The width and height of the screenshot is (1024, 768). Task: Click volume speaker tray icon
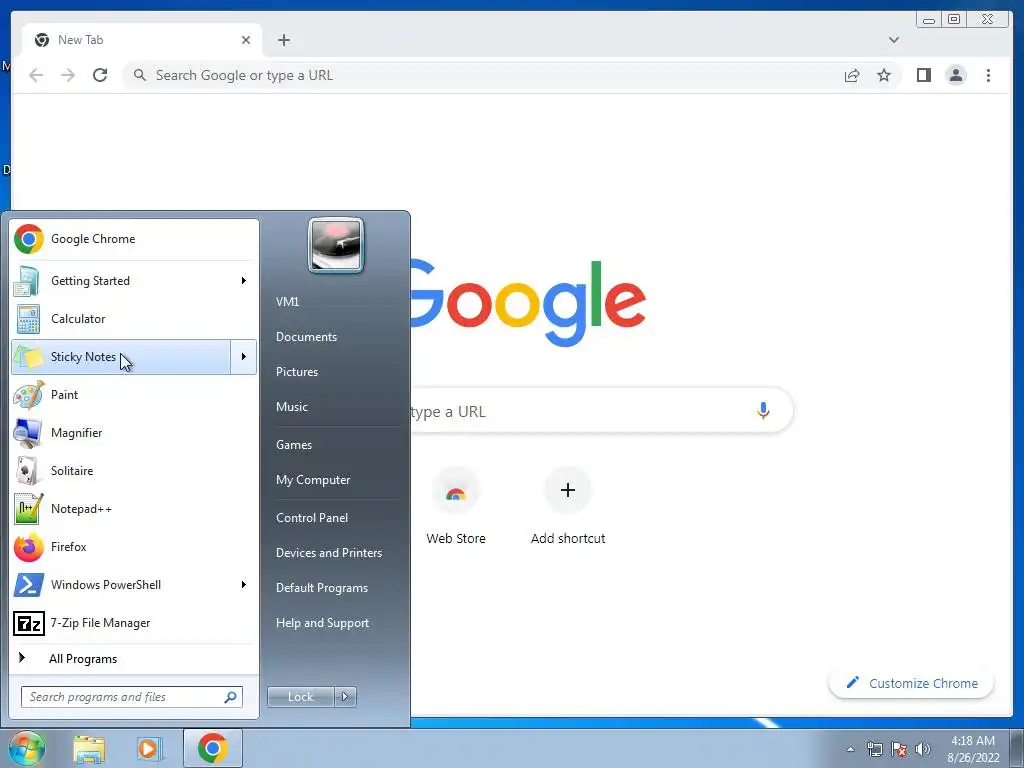[x=923, y=749]
